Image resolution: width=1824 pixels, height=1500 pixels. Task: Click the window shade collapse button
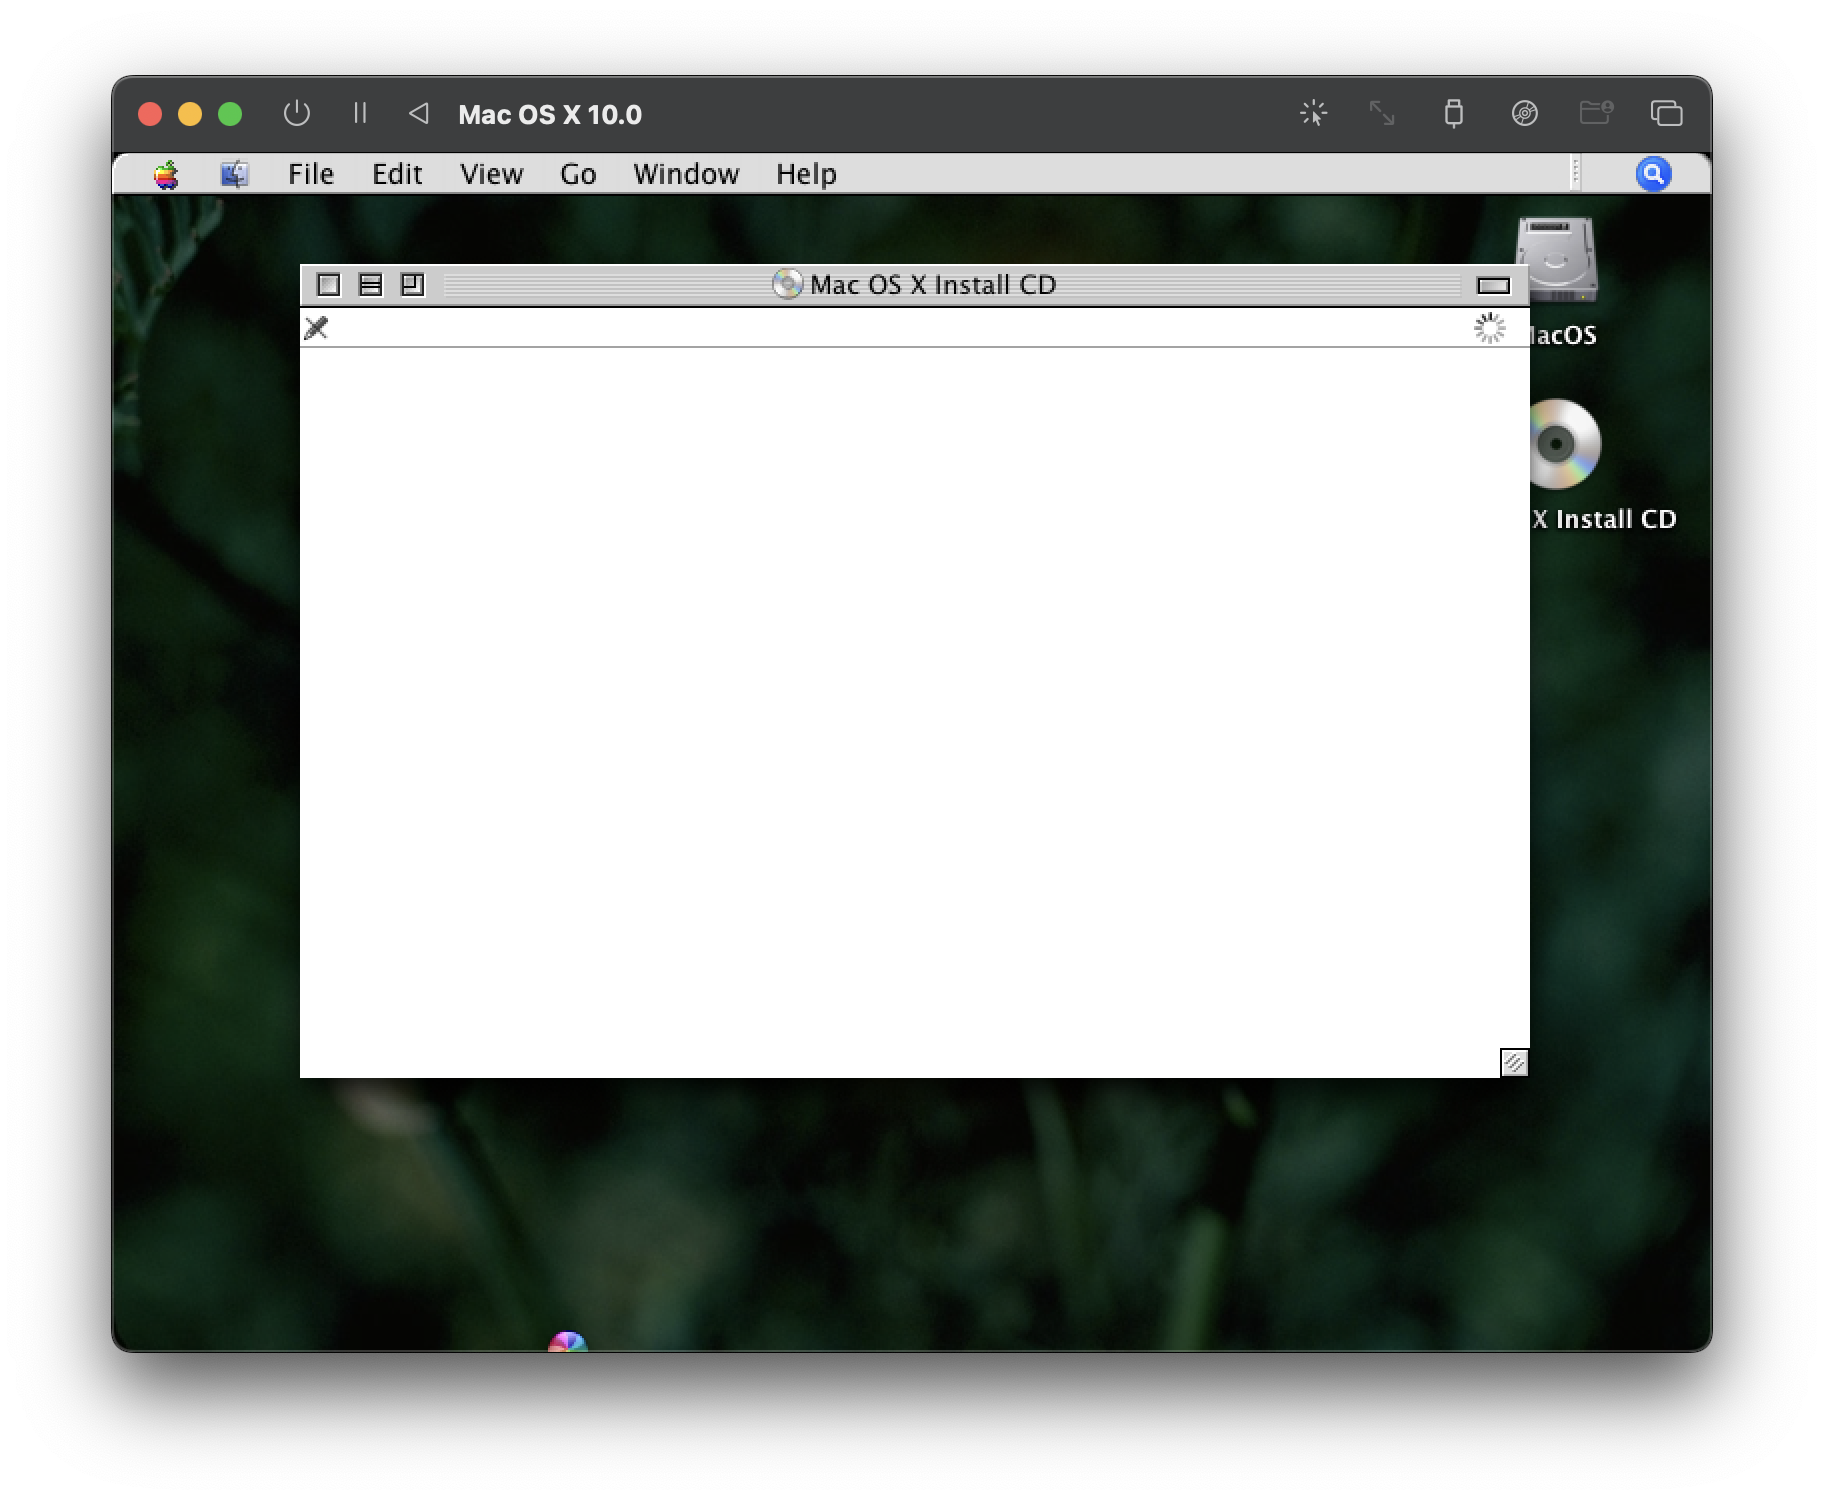click(x=1493, y=286)
